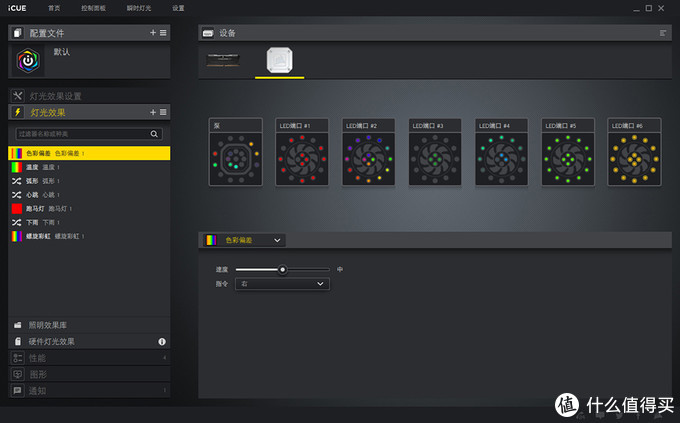The height and width of the screenshot is (423, 680).
Task: Click the iCUE logo
Action: [x=17, y=8]
